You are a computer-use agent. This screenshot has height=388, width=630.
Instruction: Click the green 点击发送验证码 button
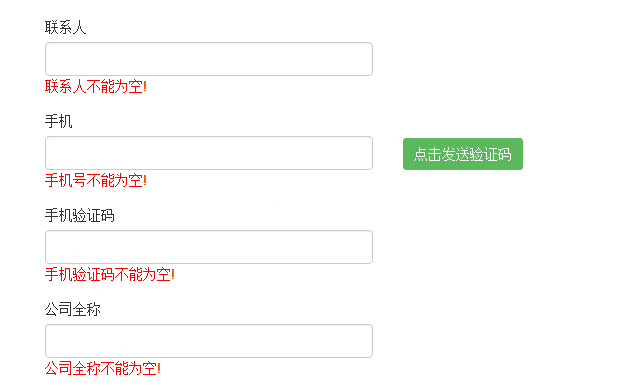[462, 154]
